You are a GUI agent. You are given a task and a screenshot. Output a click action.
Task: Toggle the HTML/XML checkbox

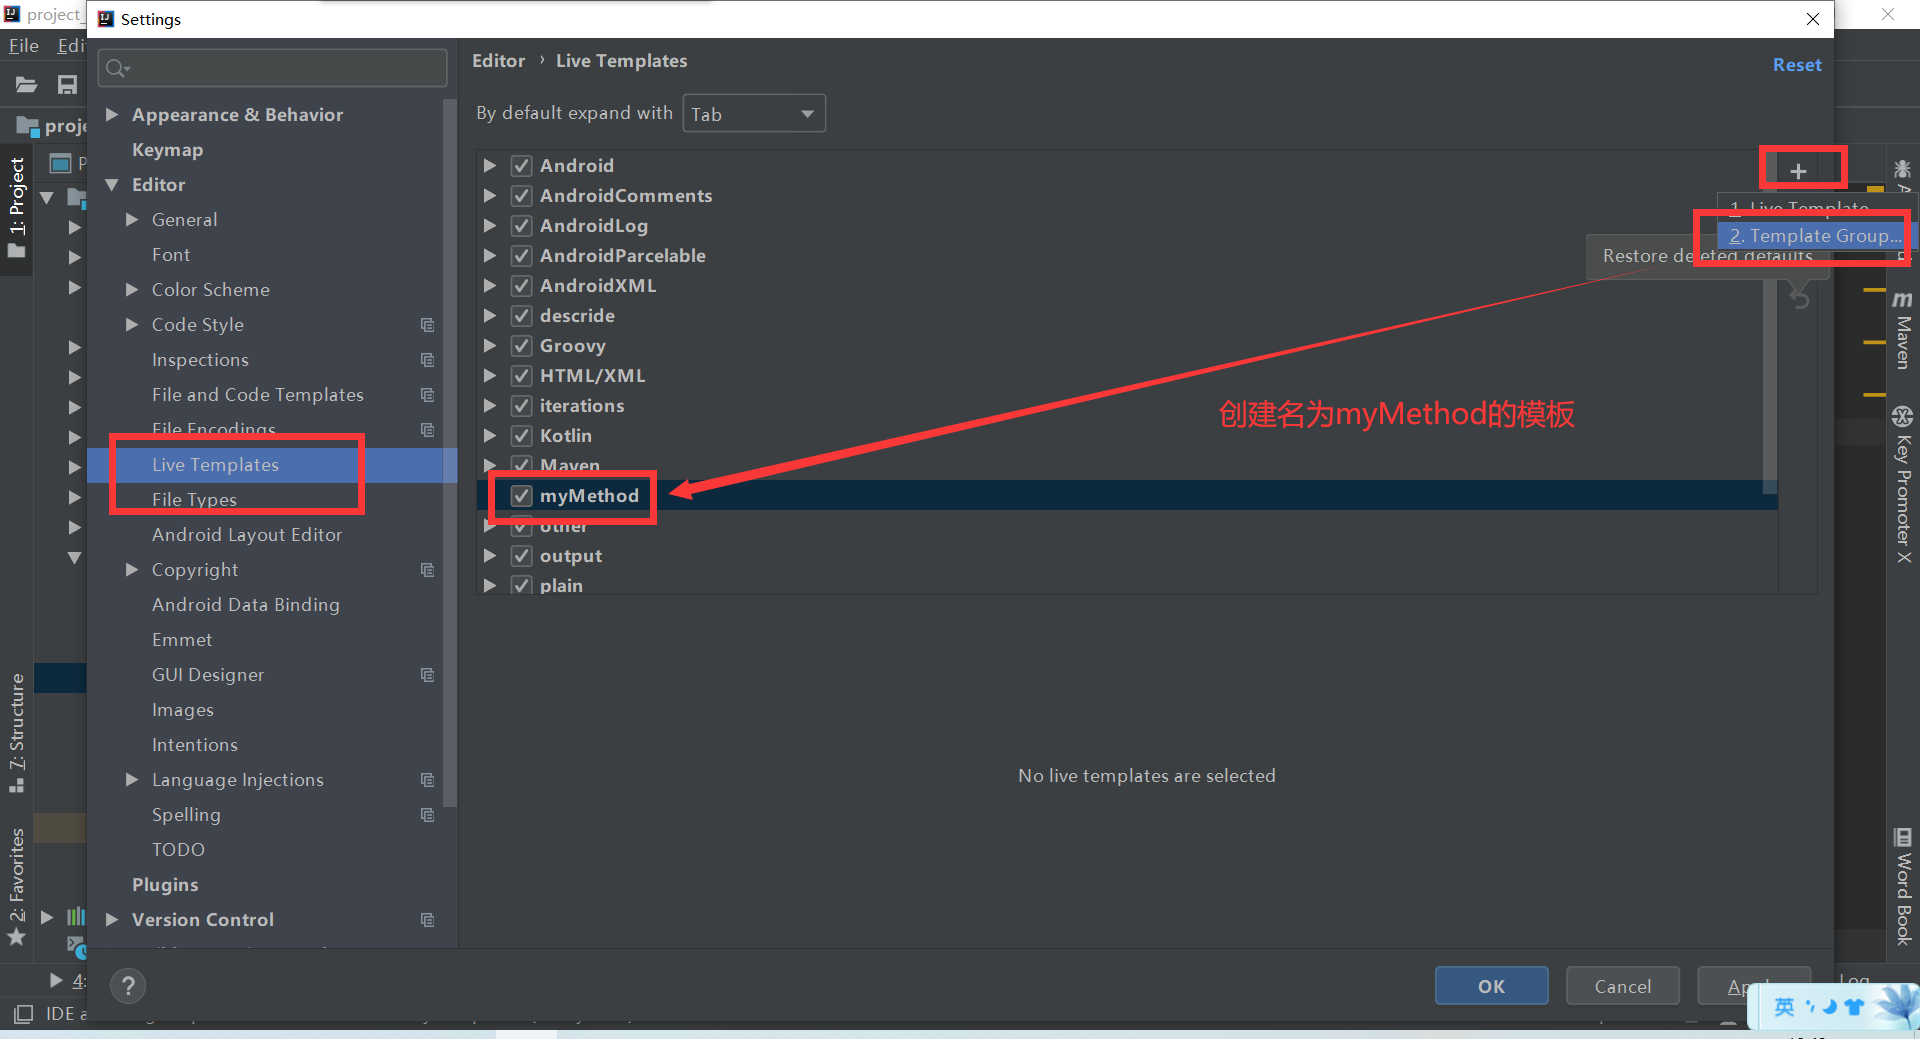[521, 376]
